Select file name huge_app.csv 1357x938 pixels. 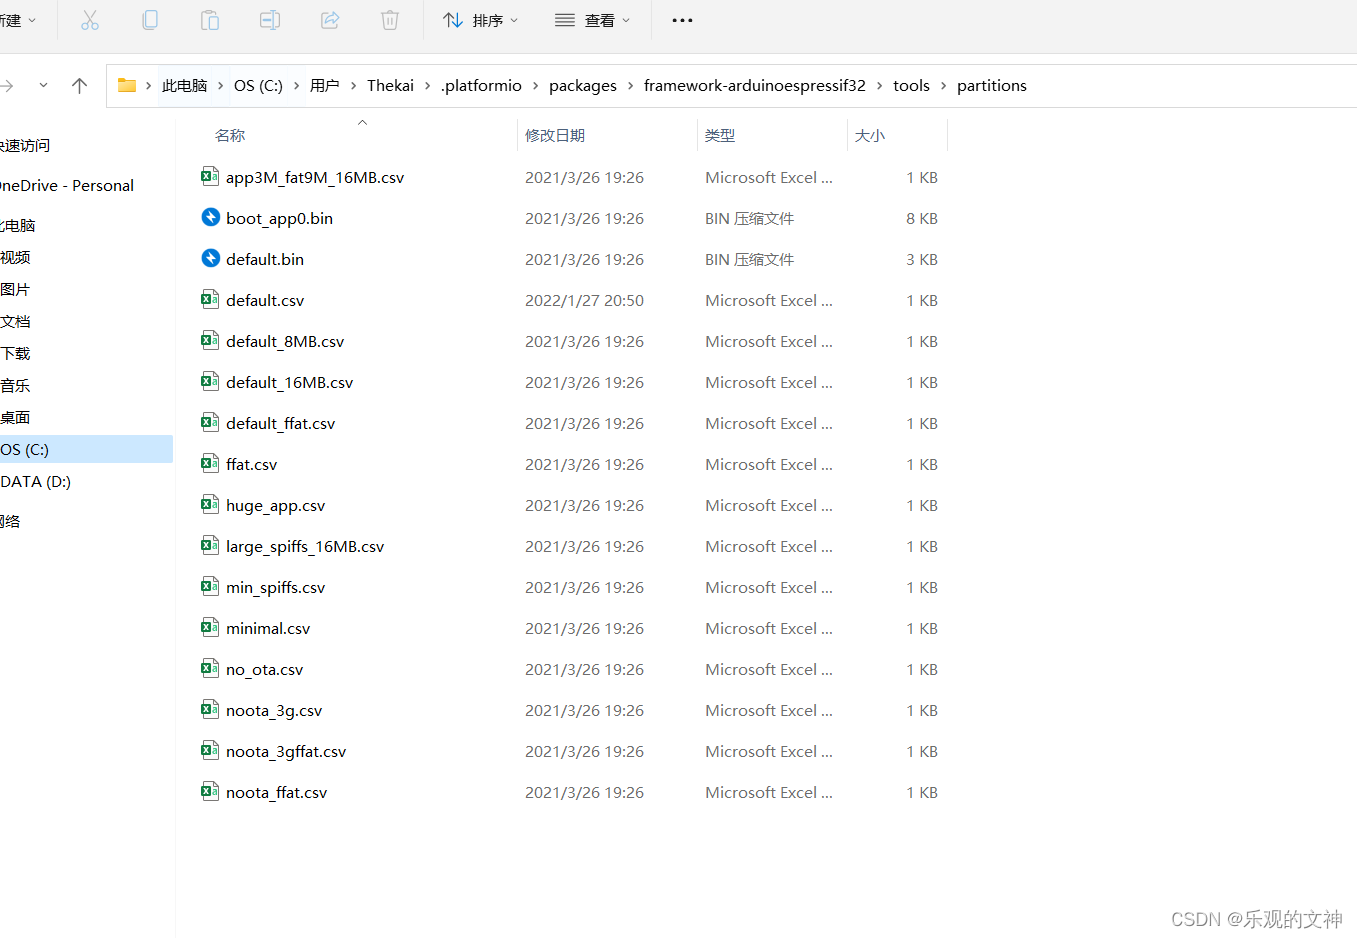click(x=275, y=506)
